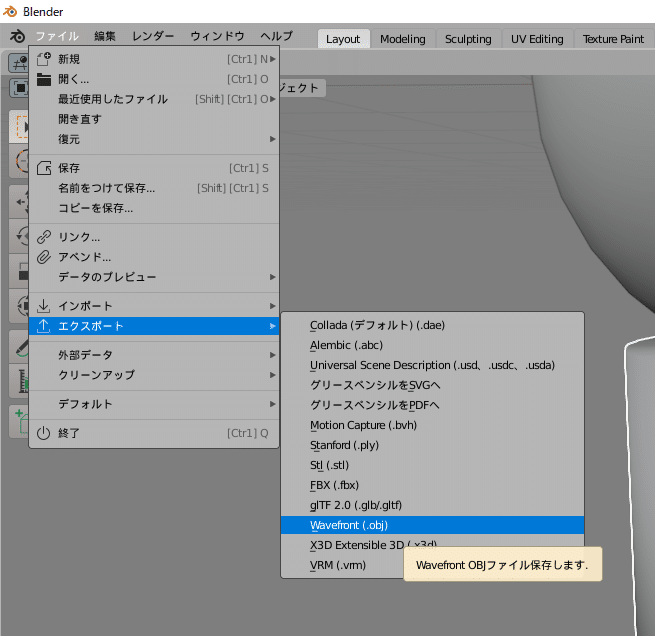Image resolution: width=655 pixels, height=636 pixels.
Task: Switch to the Layout workspace tab
Action: point(343,39)
